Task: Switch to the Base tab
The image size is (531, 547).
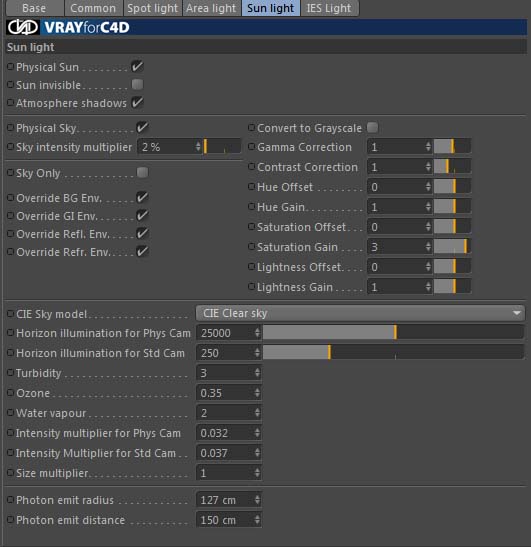Action: (x=34, y=8)
